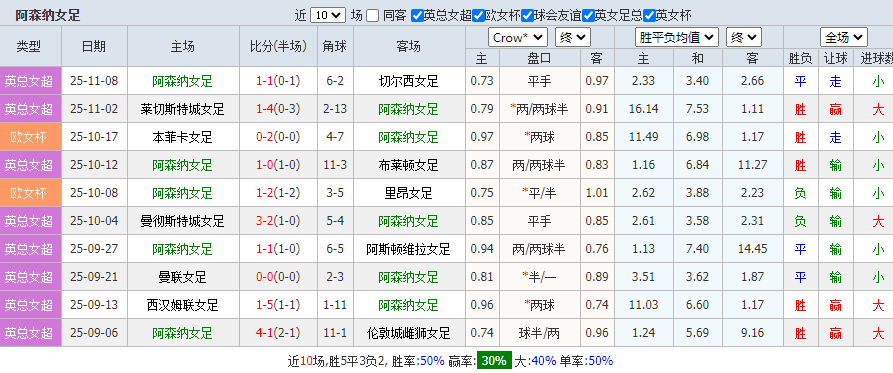893x373 pixels.
Task: Uncheck the 英总女超 filter checkbox
Action: (x=417, y=15)
